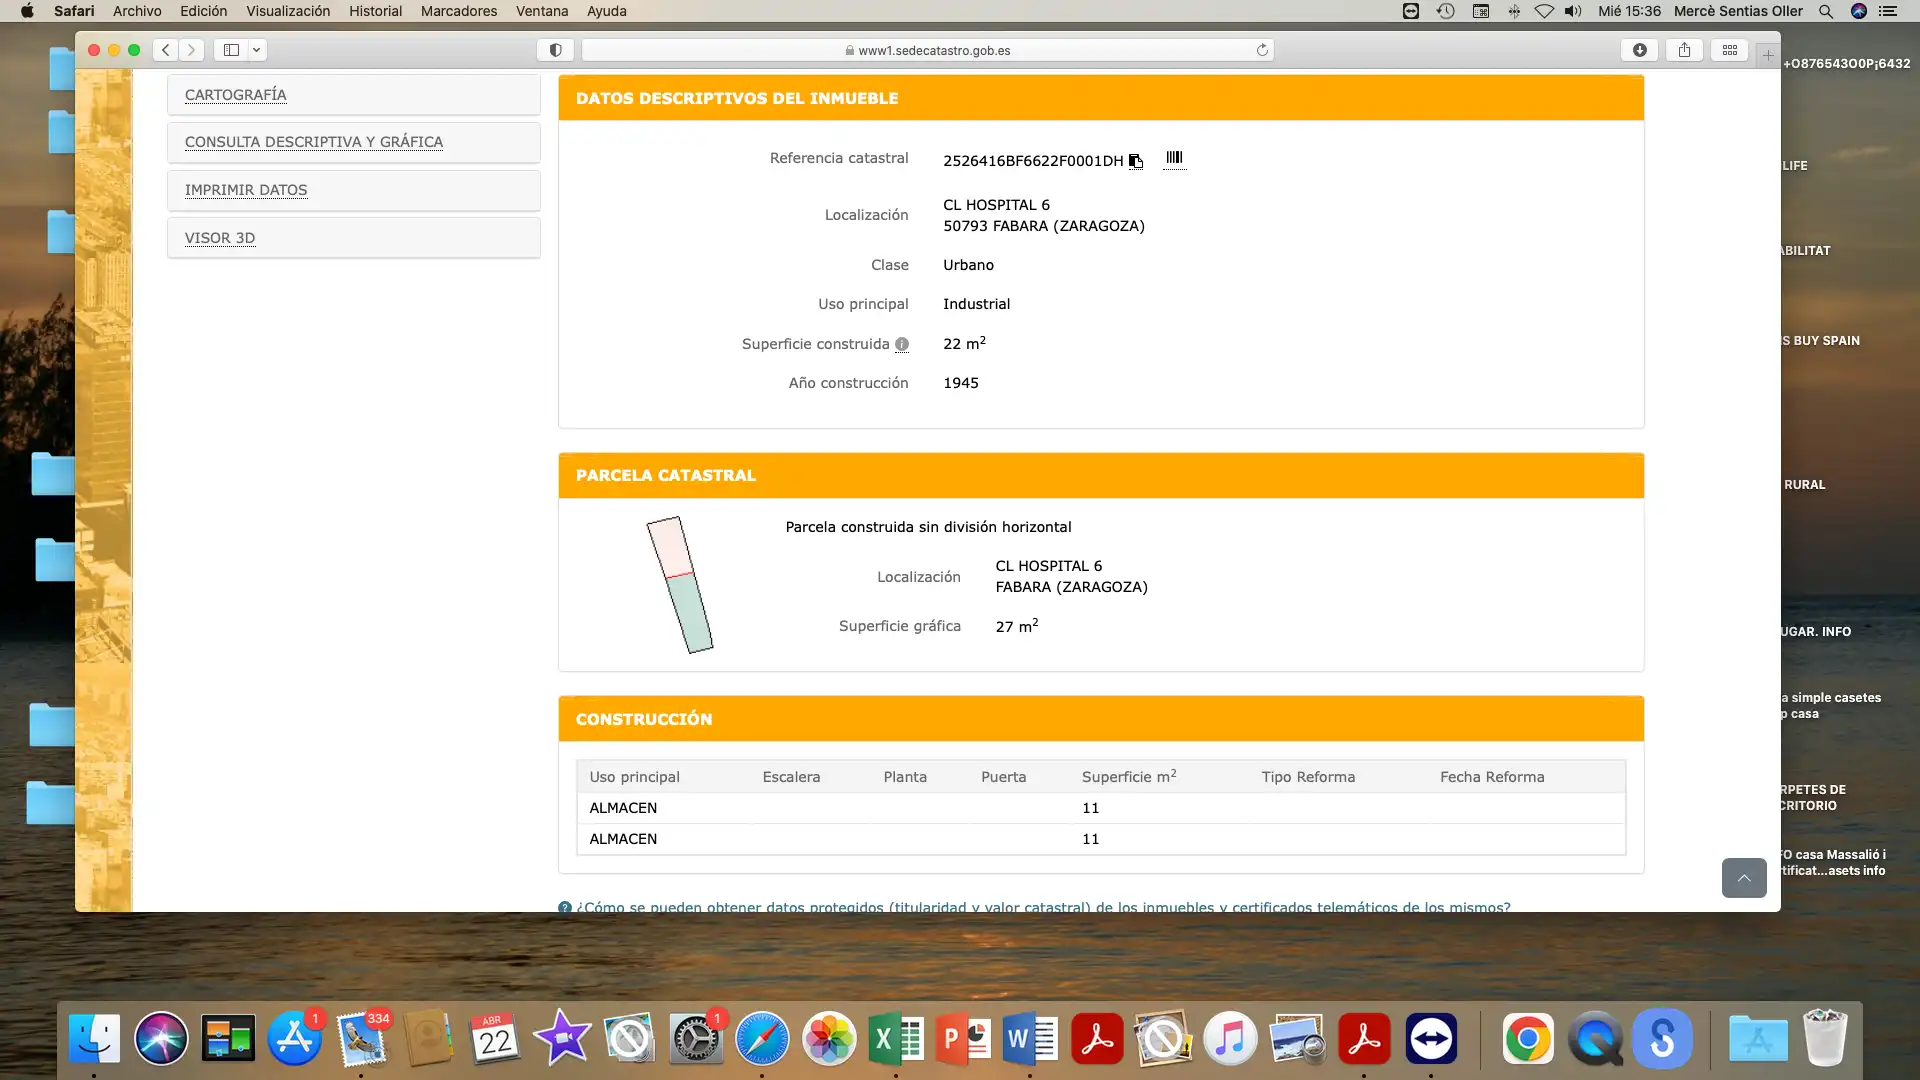Open CONSULTA DESCRIPTIVA Y GRÁFICA
The image size is (1920, 1080).
314,142
